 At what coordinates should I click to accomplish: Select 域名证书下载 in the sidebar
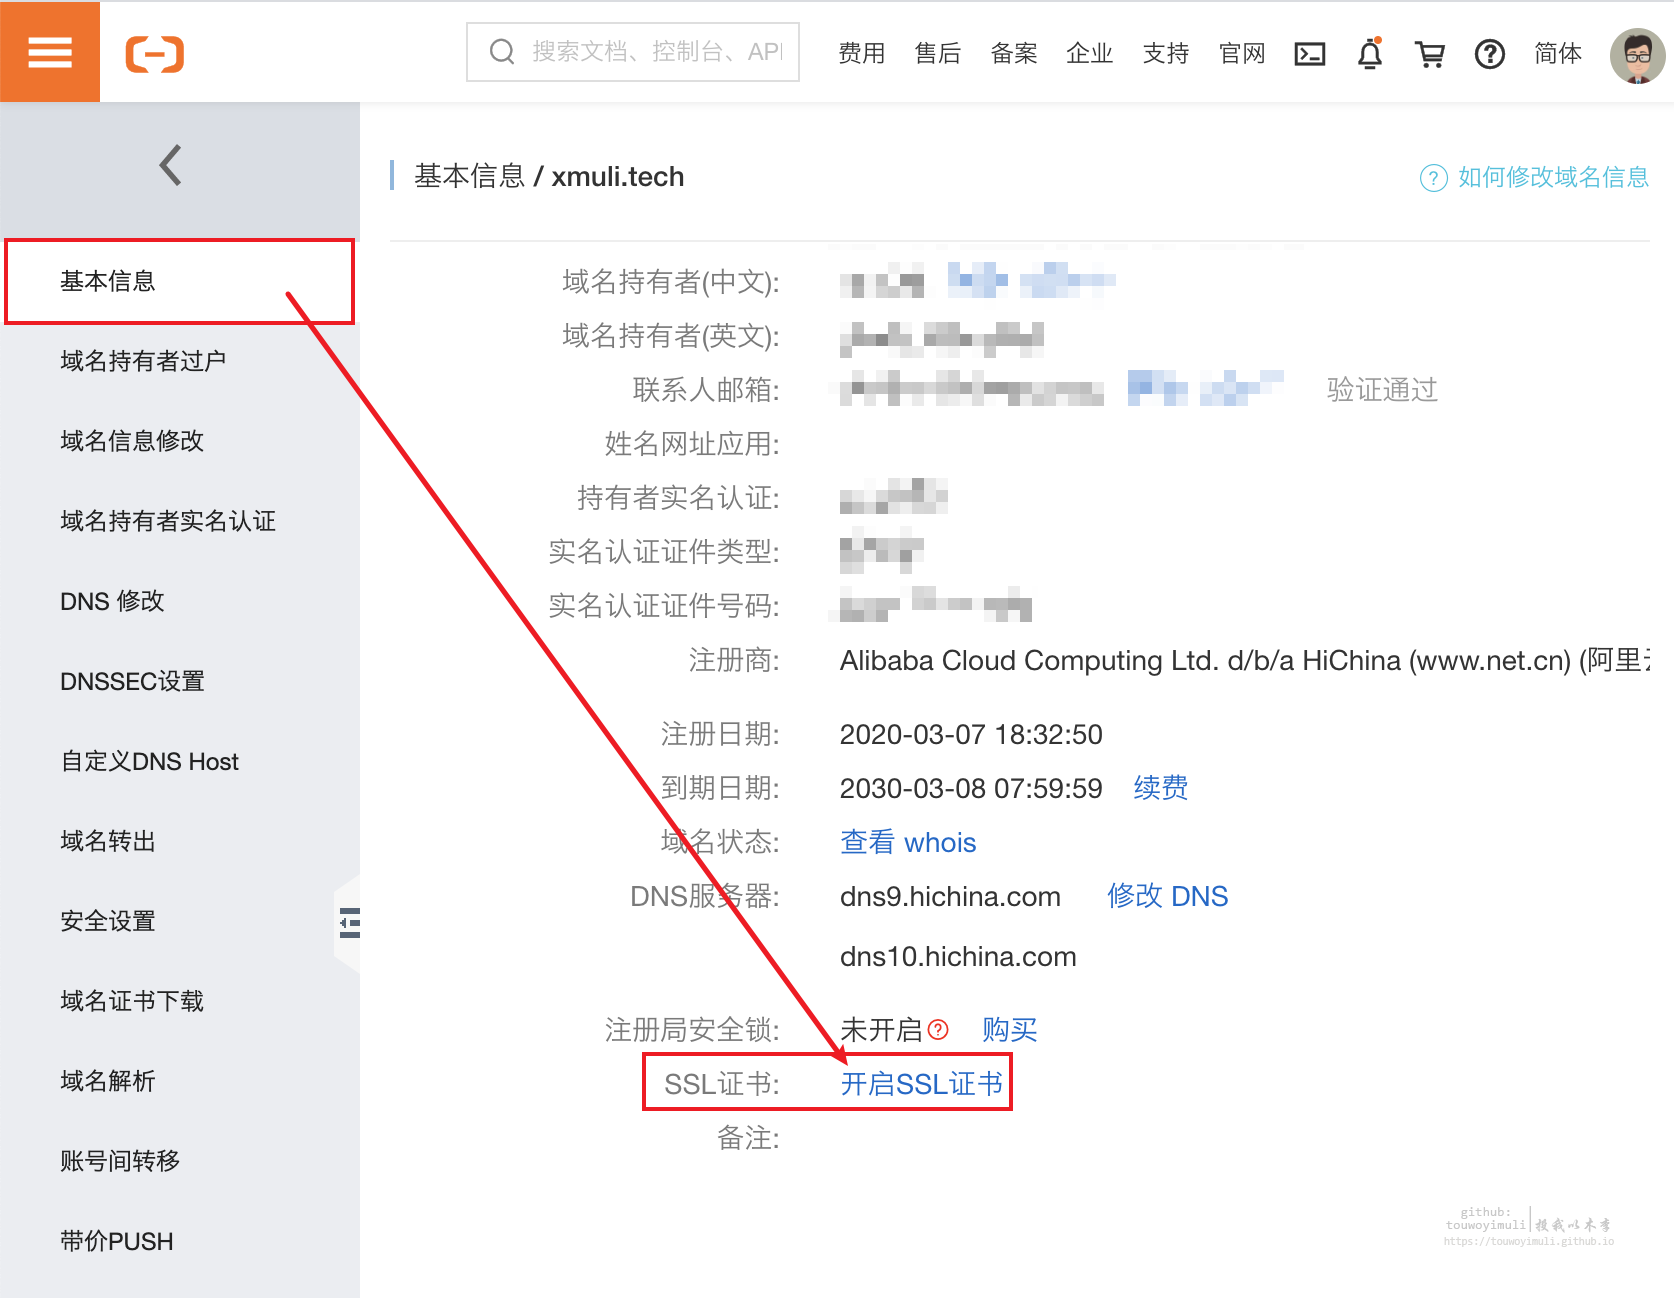coord(180,1001)
